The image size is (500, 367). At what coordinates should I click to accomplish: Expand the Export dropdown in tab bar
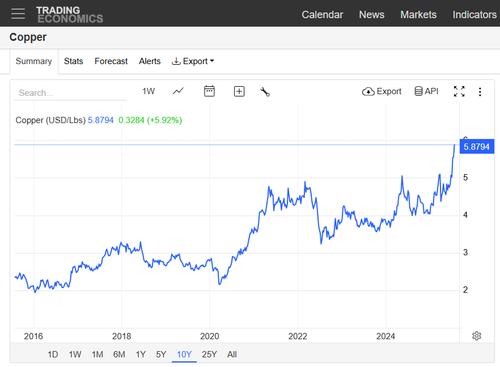[193, 61]
